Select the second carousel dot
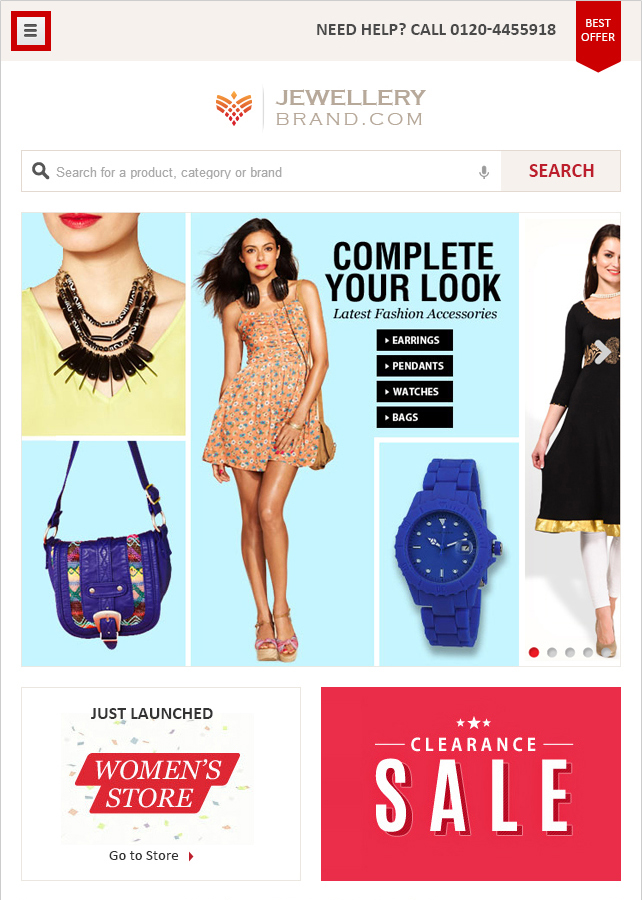The width and height of the screenshot is (642, 900). (x=552, y=652)
